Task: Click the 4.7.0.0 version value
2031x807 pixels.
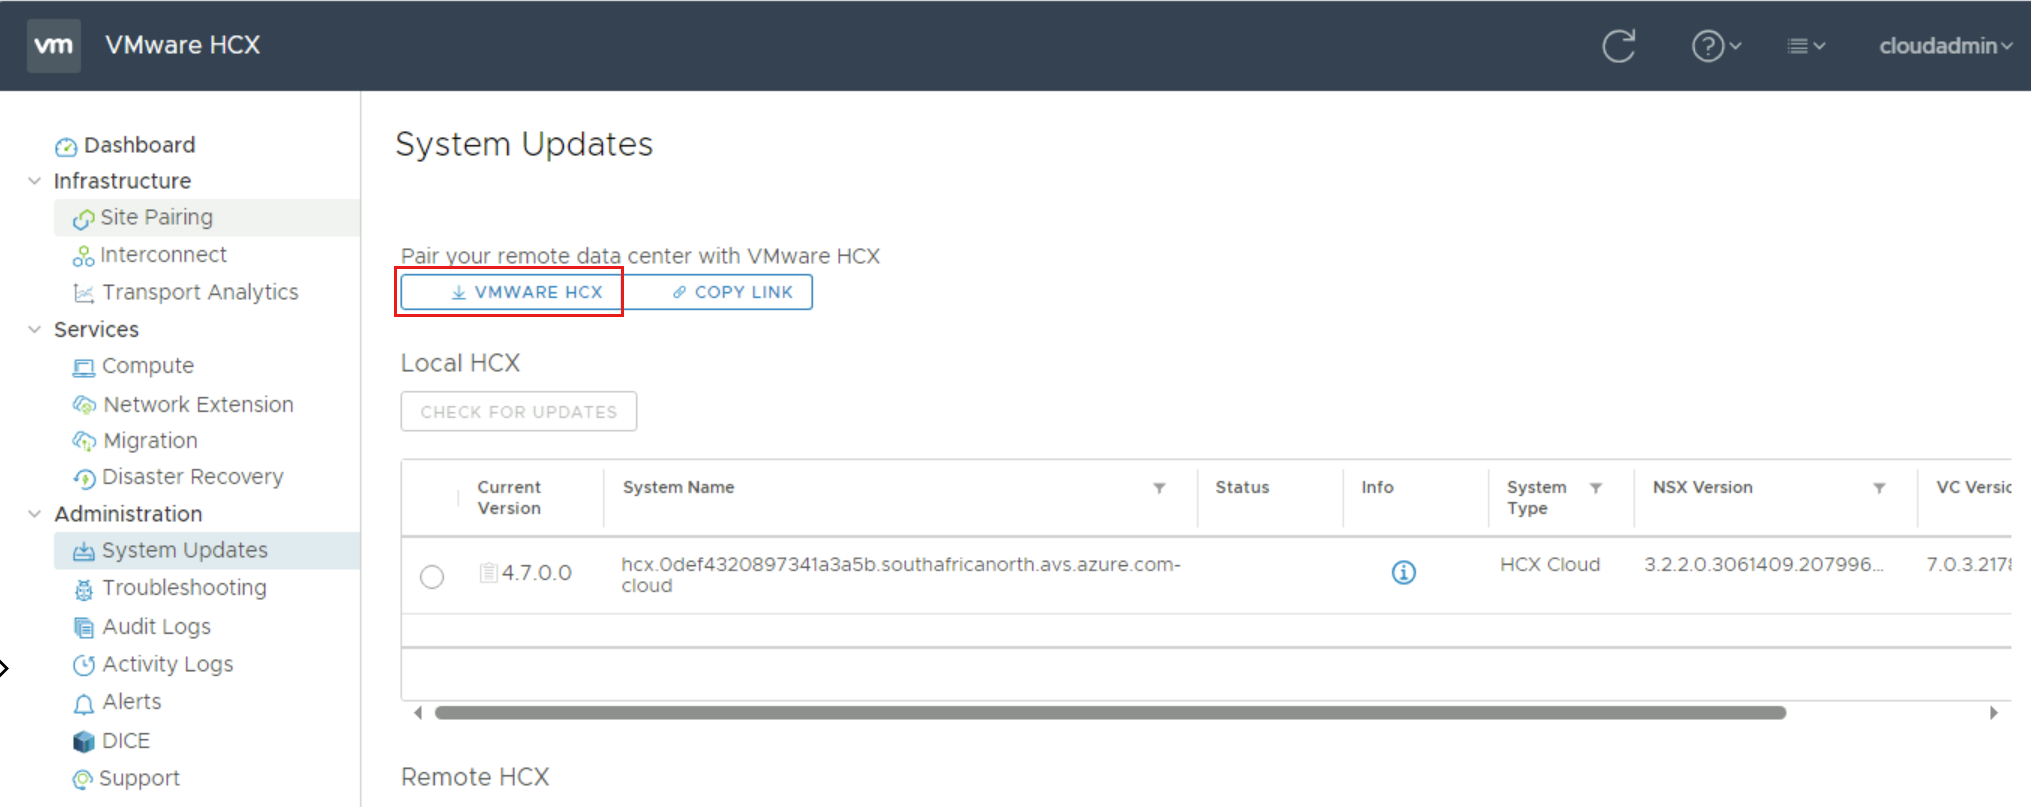Action: coord(537,573)
